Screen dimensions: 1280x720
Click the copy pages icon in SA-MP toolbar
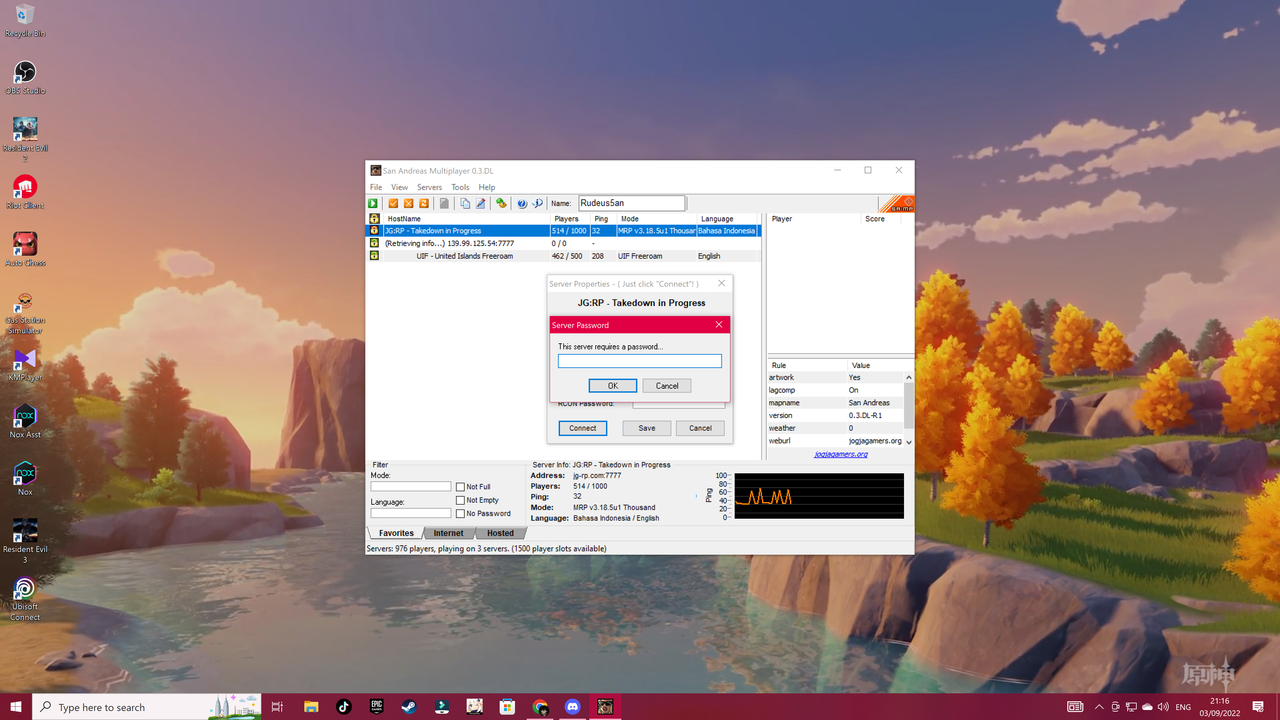tap(465, 203)
